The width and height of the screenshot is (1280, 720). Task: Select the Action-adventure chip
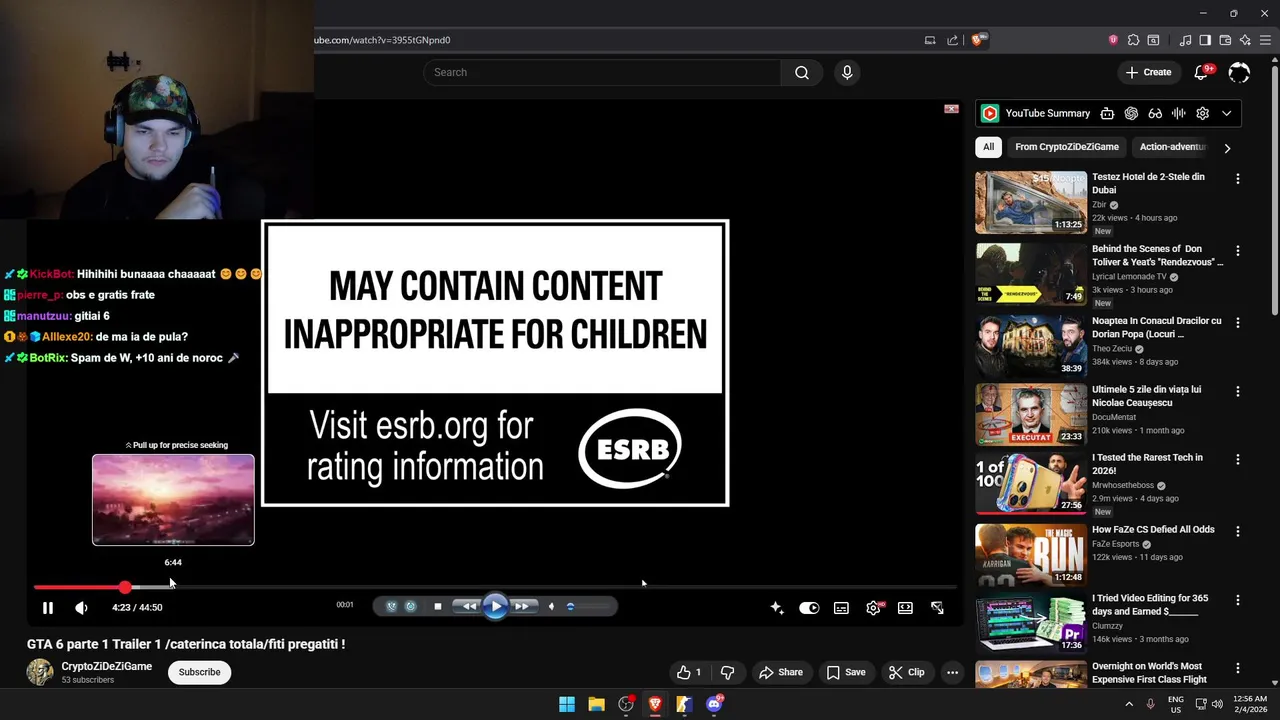coord(1172,147)
